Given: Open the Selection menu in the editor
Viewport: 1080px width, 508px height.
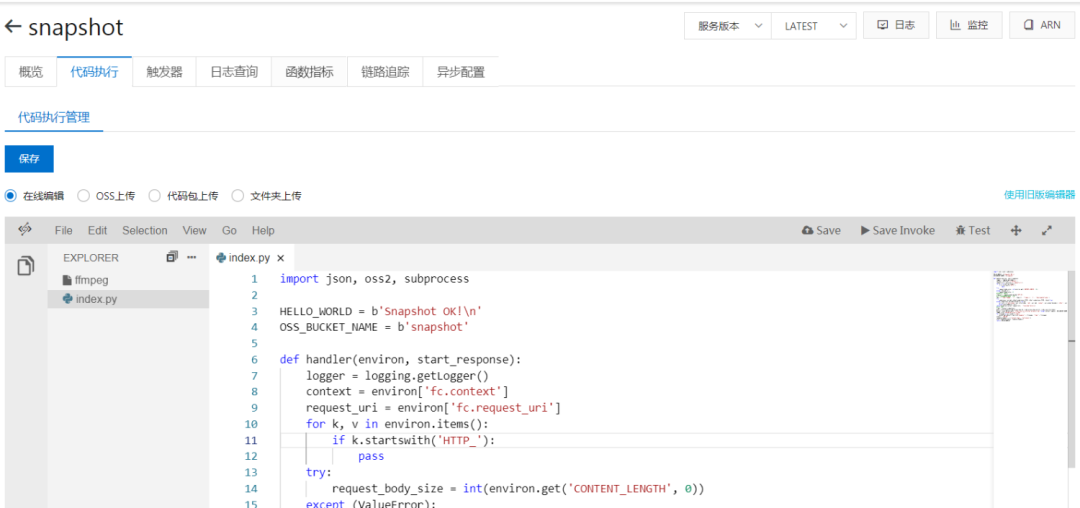Looking at the screenshot, I should coord(145,230).
